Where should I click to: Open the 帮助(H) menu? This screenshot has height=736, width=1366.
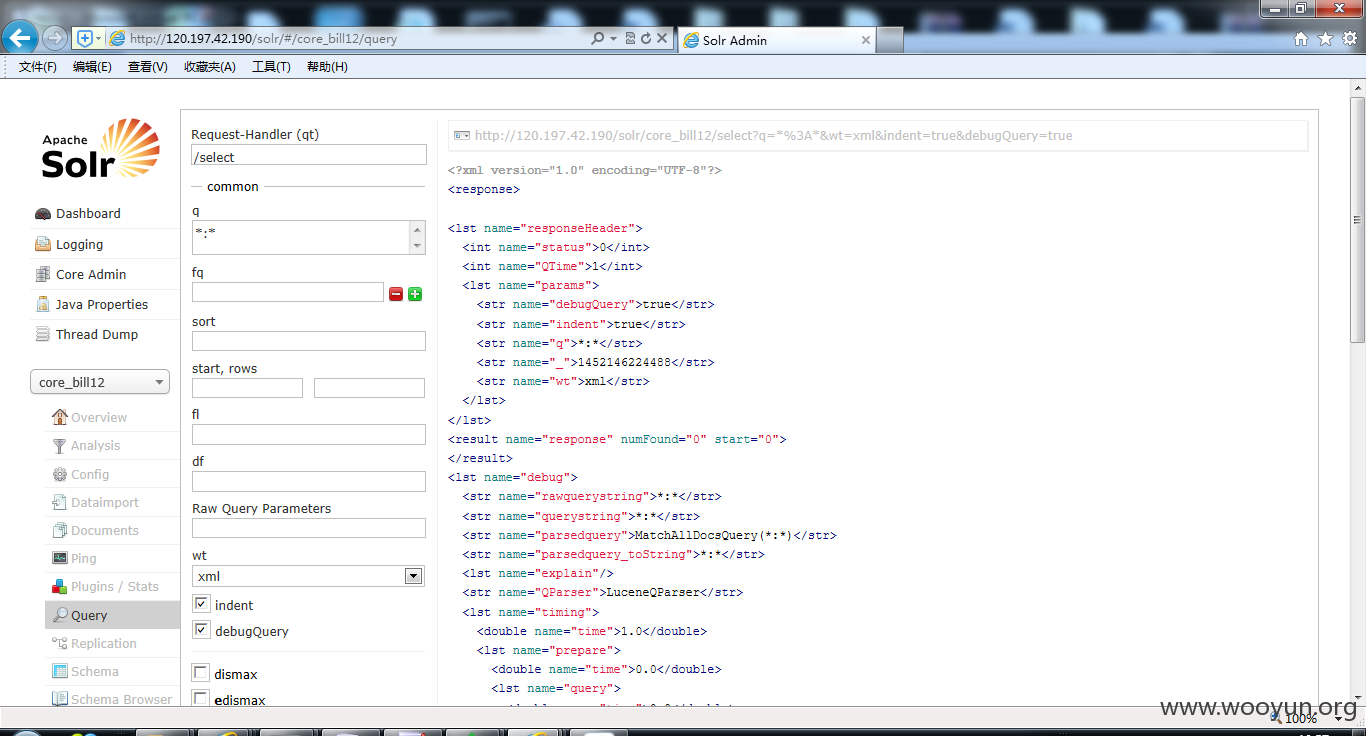pyautogui.click(x=327, y=67)
